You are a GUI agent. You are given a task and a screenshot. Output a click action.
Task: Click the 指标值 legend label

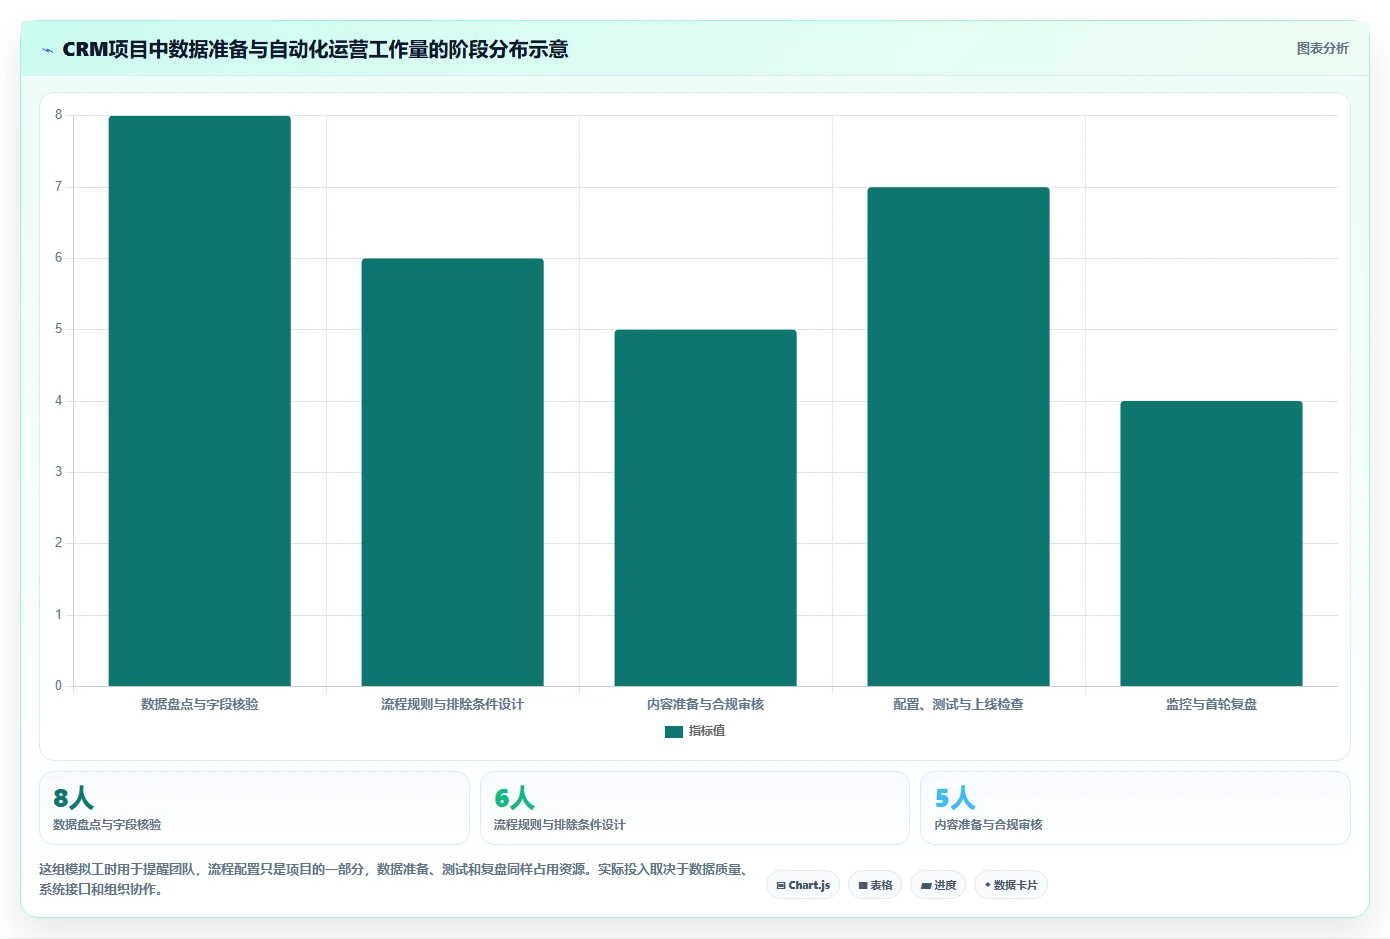pos(707,731)
